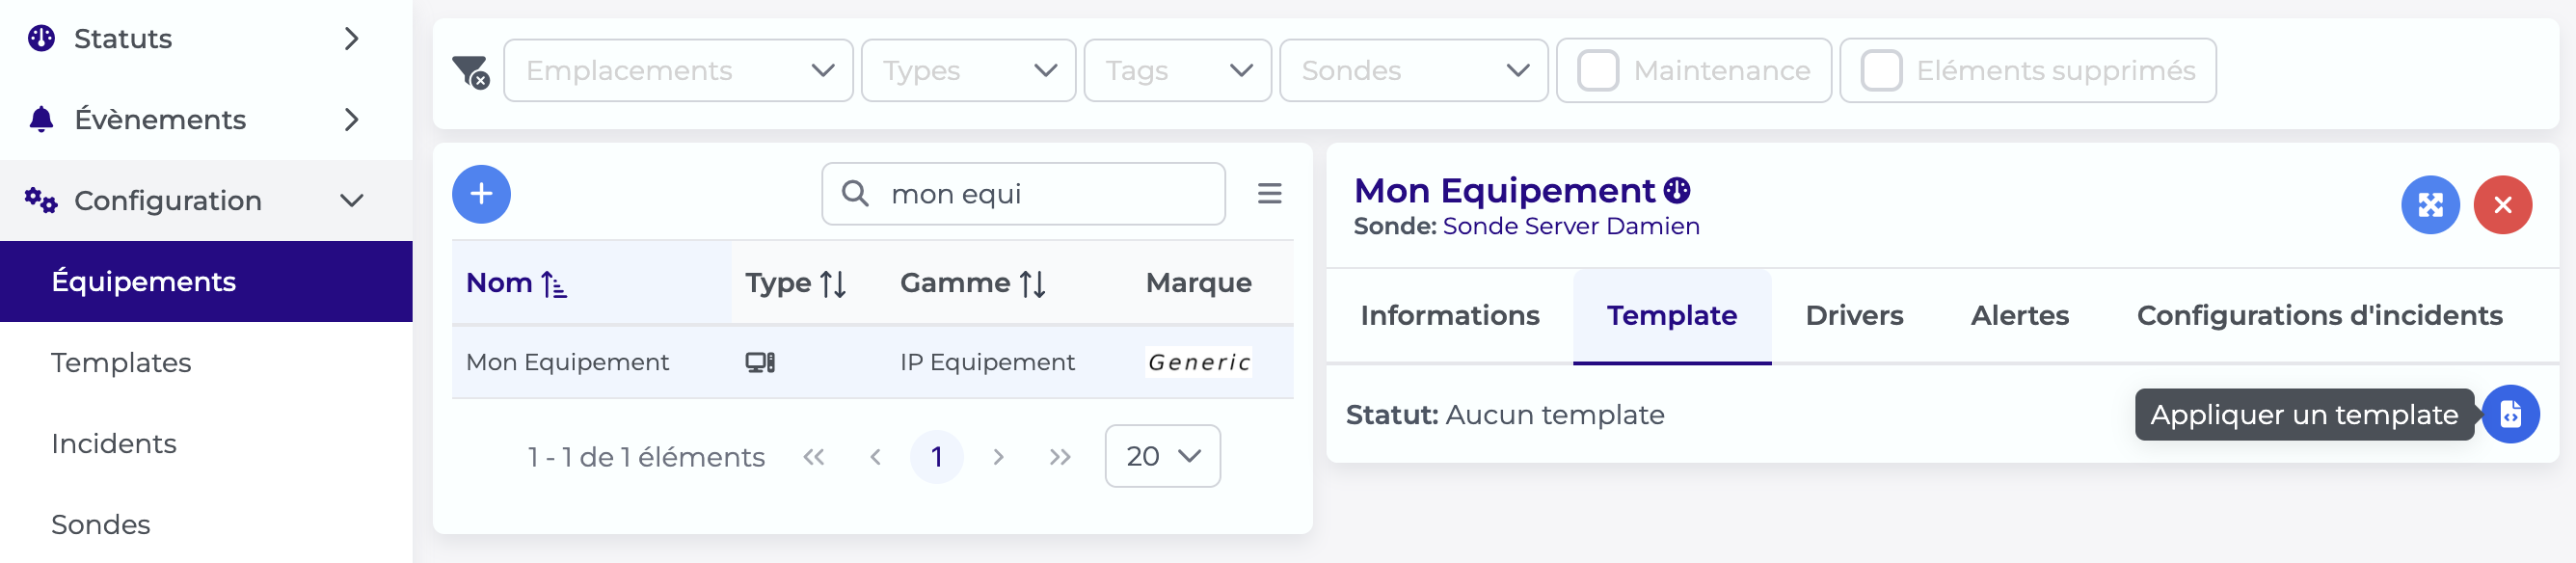The height and width of the screenshot is (563, 2576).
Task: Close the Mon Equipement detail panel
Action: click(2502, 205)
